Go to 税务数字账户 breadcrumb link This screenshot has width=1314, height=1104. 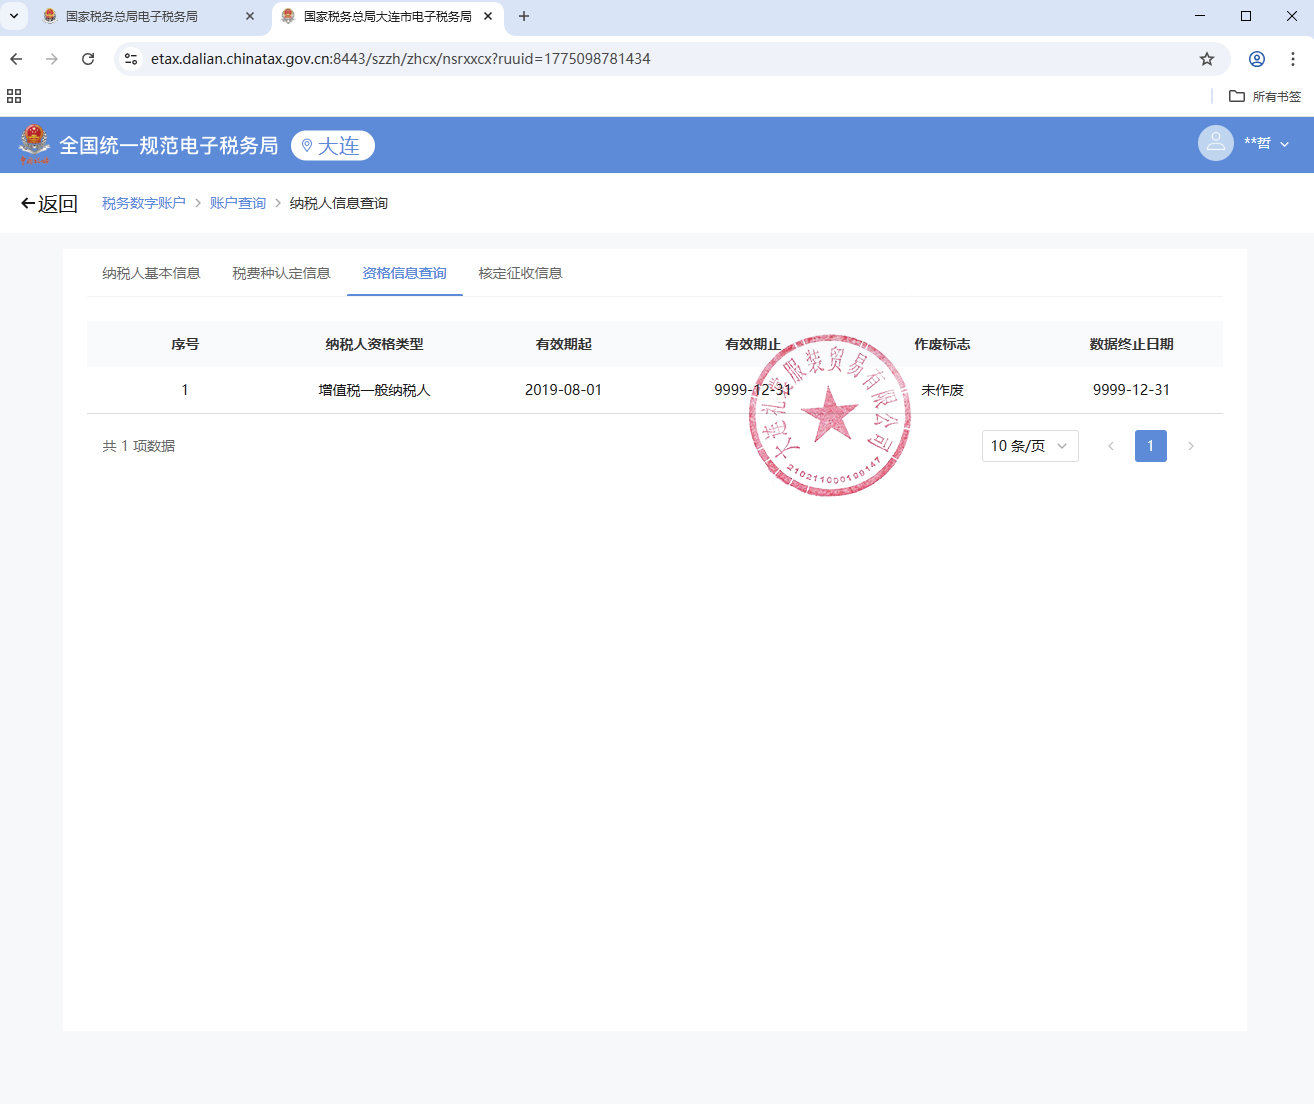pos(144,203)
